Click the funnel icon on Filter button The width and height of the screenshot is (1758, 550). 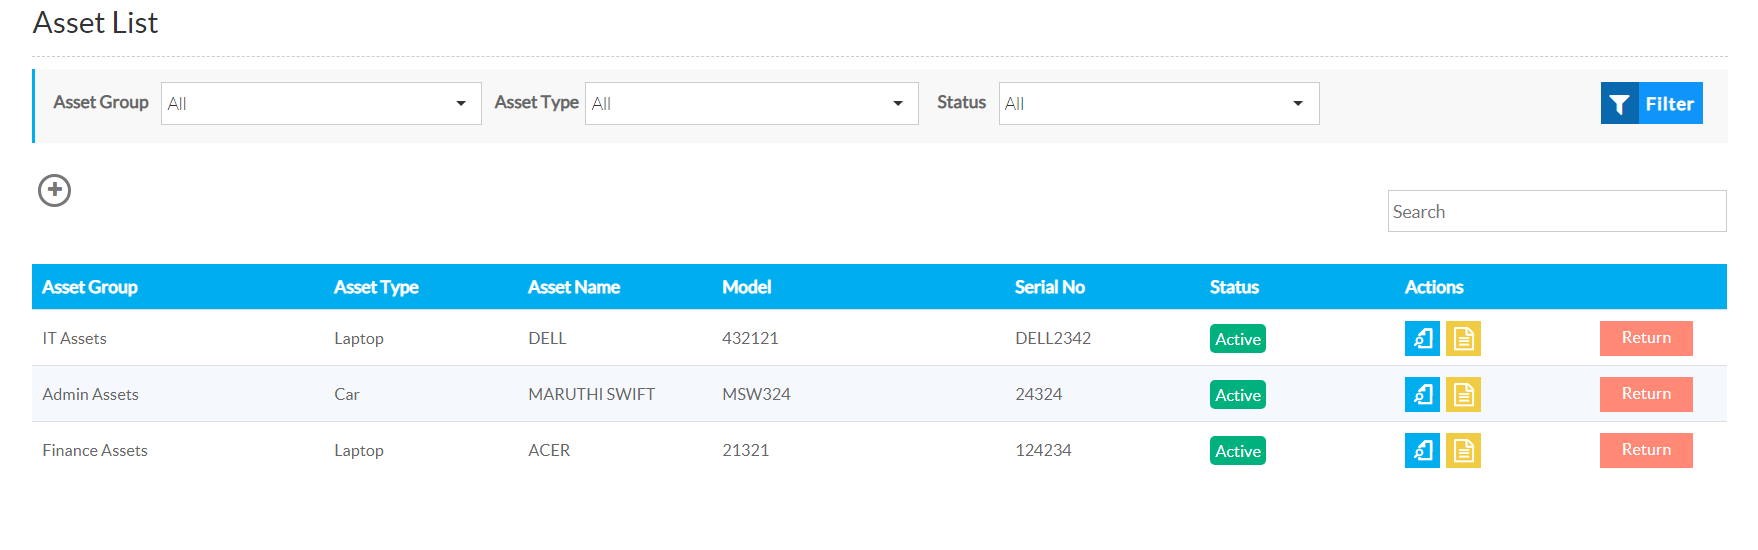1619,103
